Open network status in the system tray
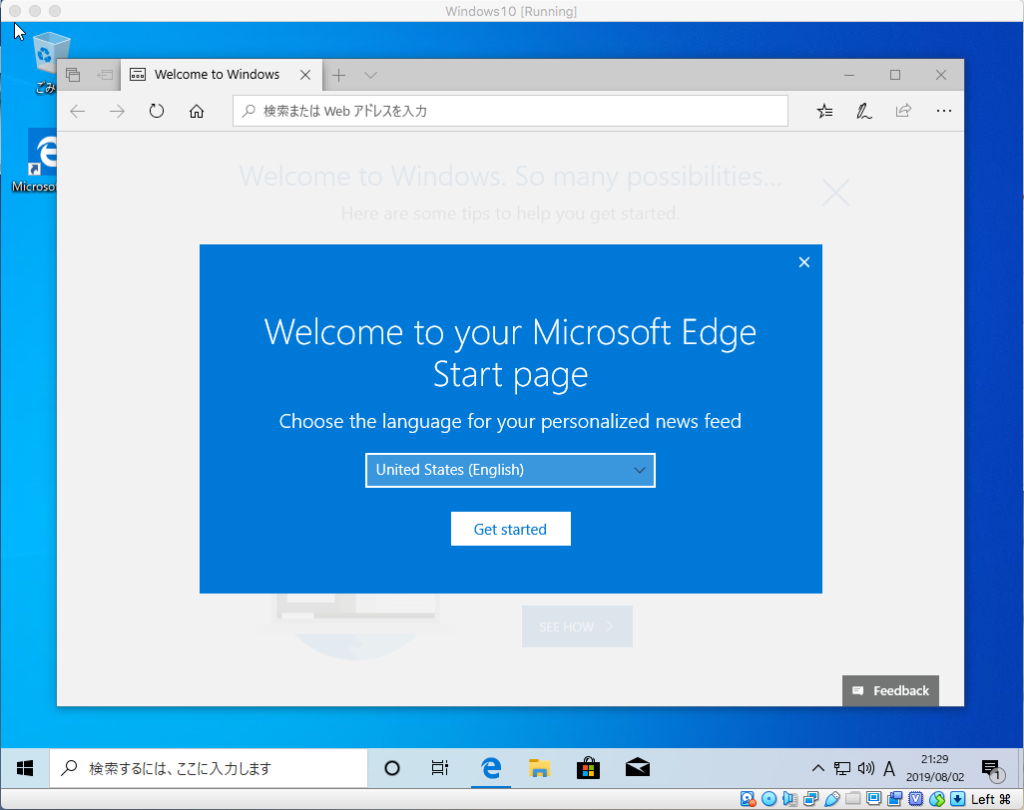 [842, 768]
